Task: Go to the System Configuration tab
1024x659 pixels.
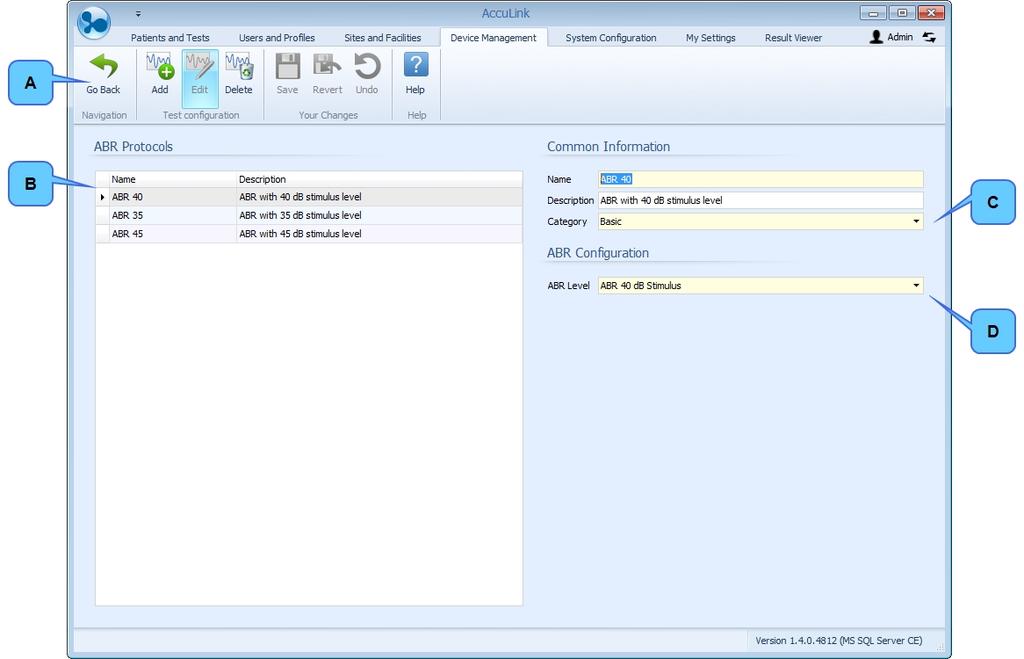Action: click(611, 38)
